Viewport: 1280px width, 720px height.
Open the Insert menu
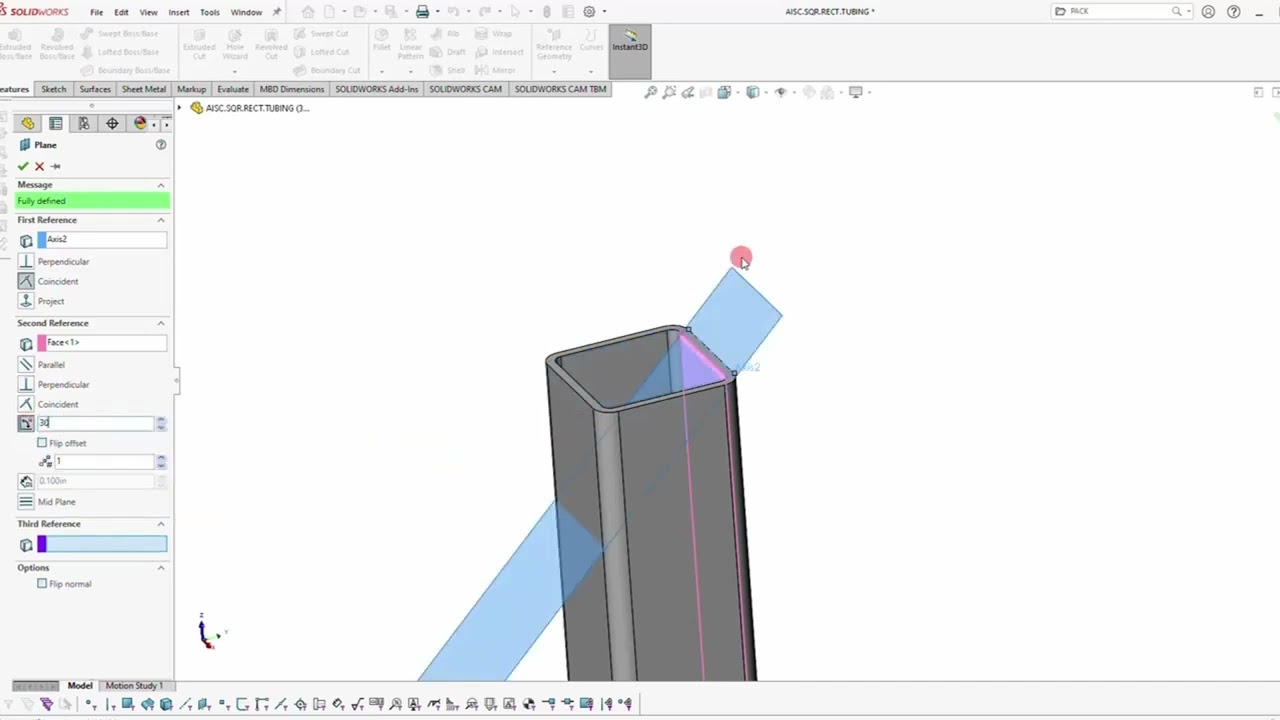click(179, 12)
